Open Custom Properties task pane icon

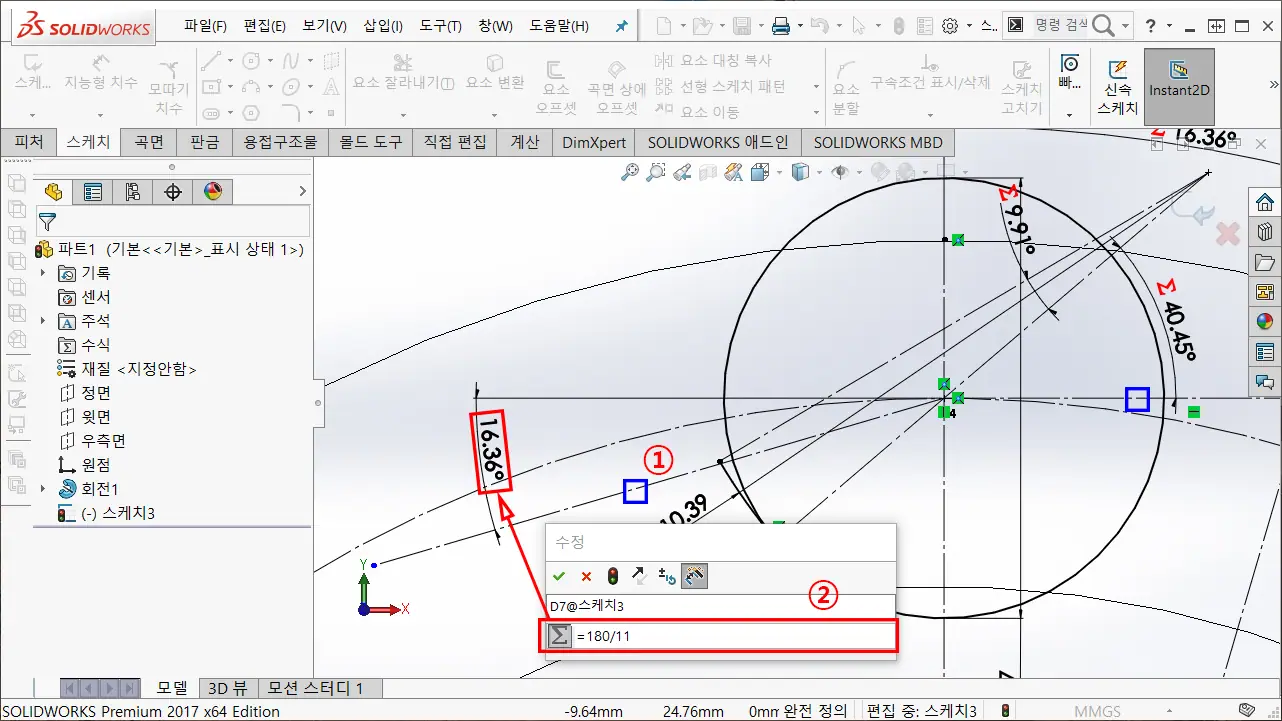[1265, 352]
